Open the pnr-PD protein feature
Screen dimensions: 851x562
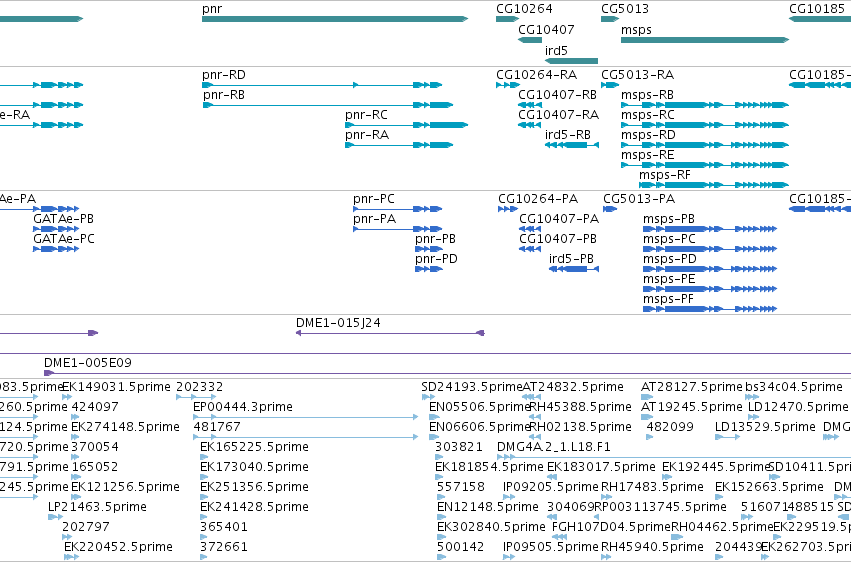click(x=429, y=269)
